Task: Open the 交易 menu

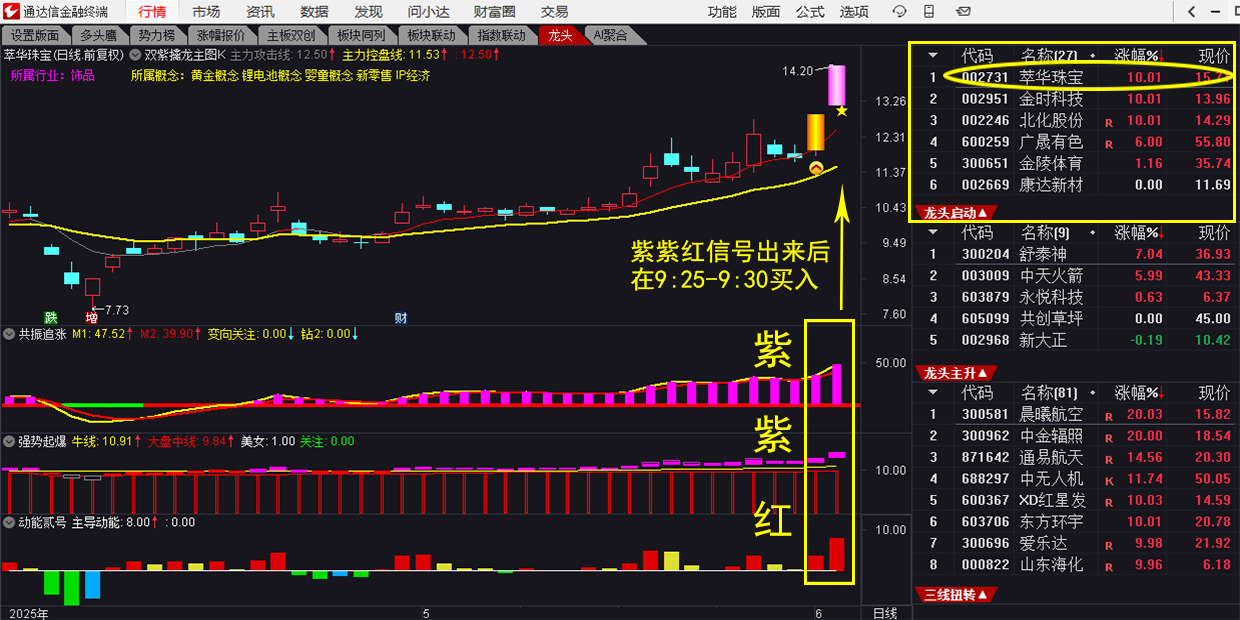Action: [554, 12]
